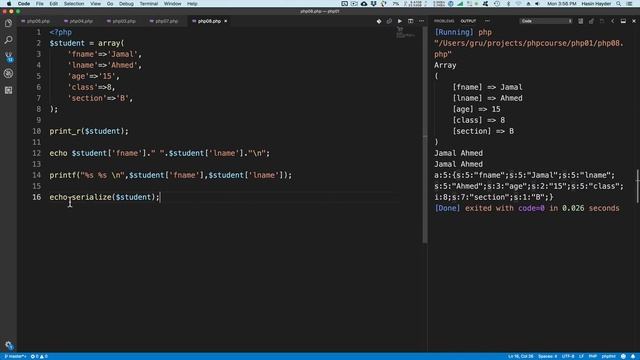Click the diamond-shaped icon in editor toolbar

379,21
